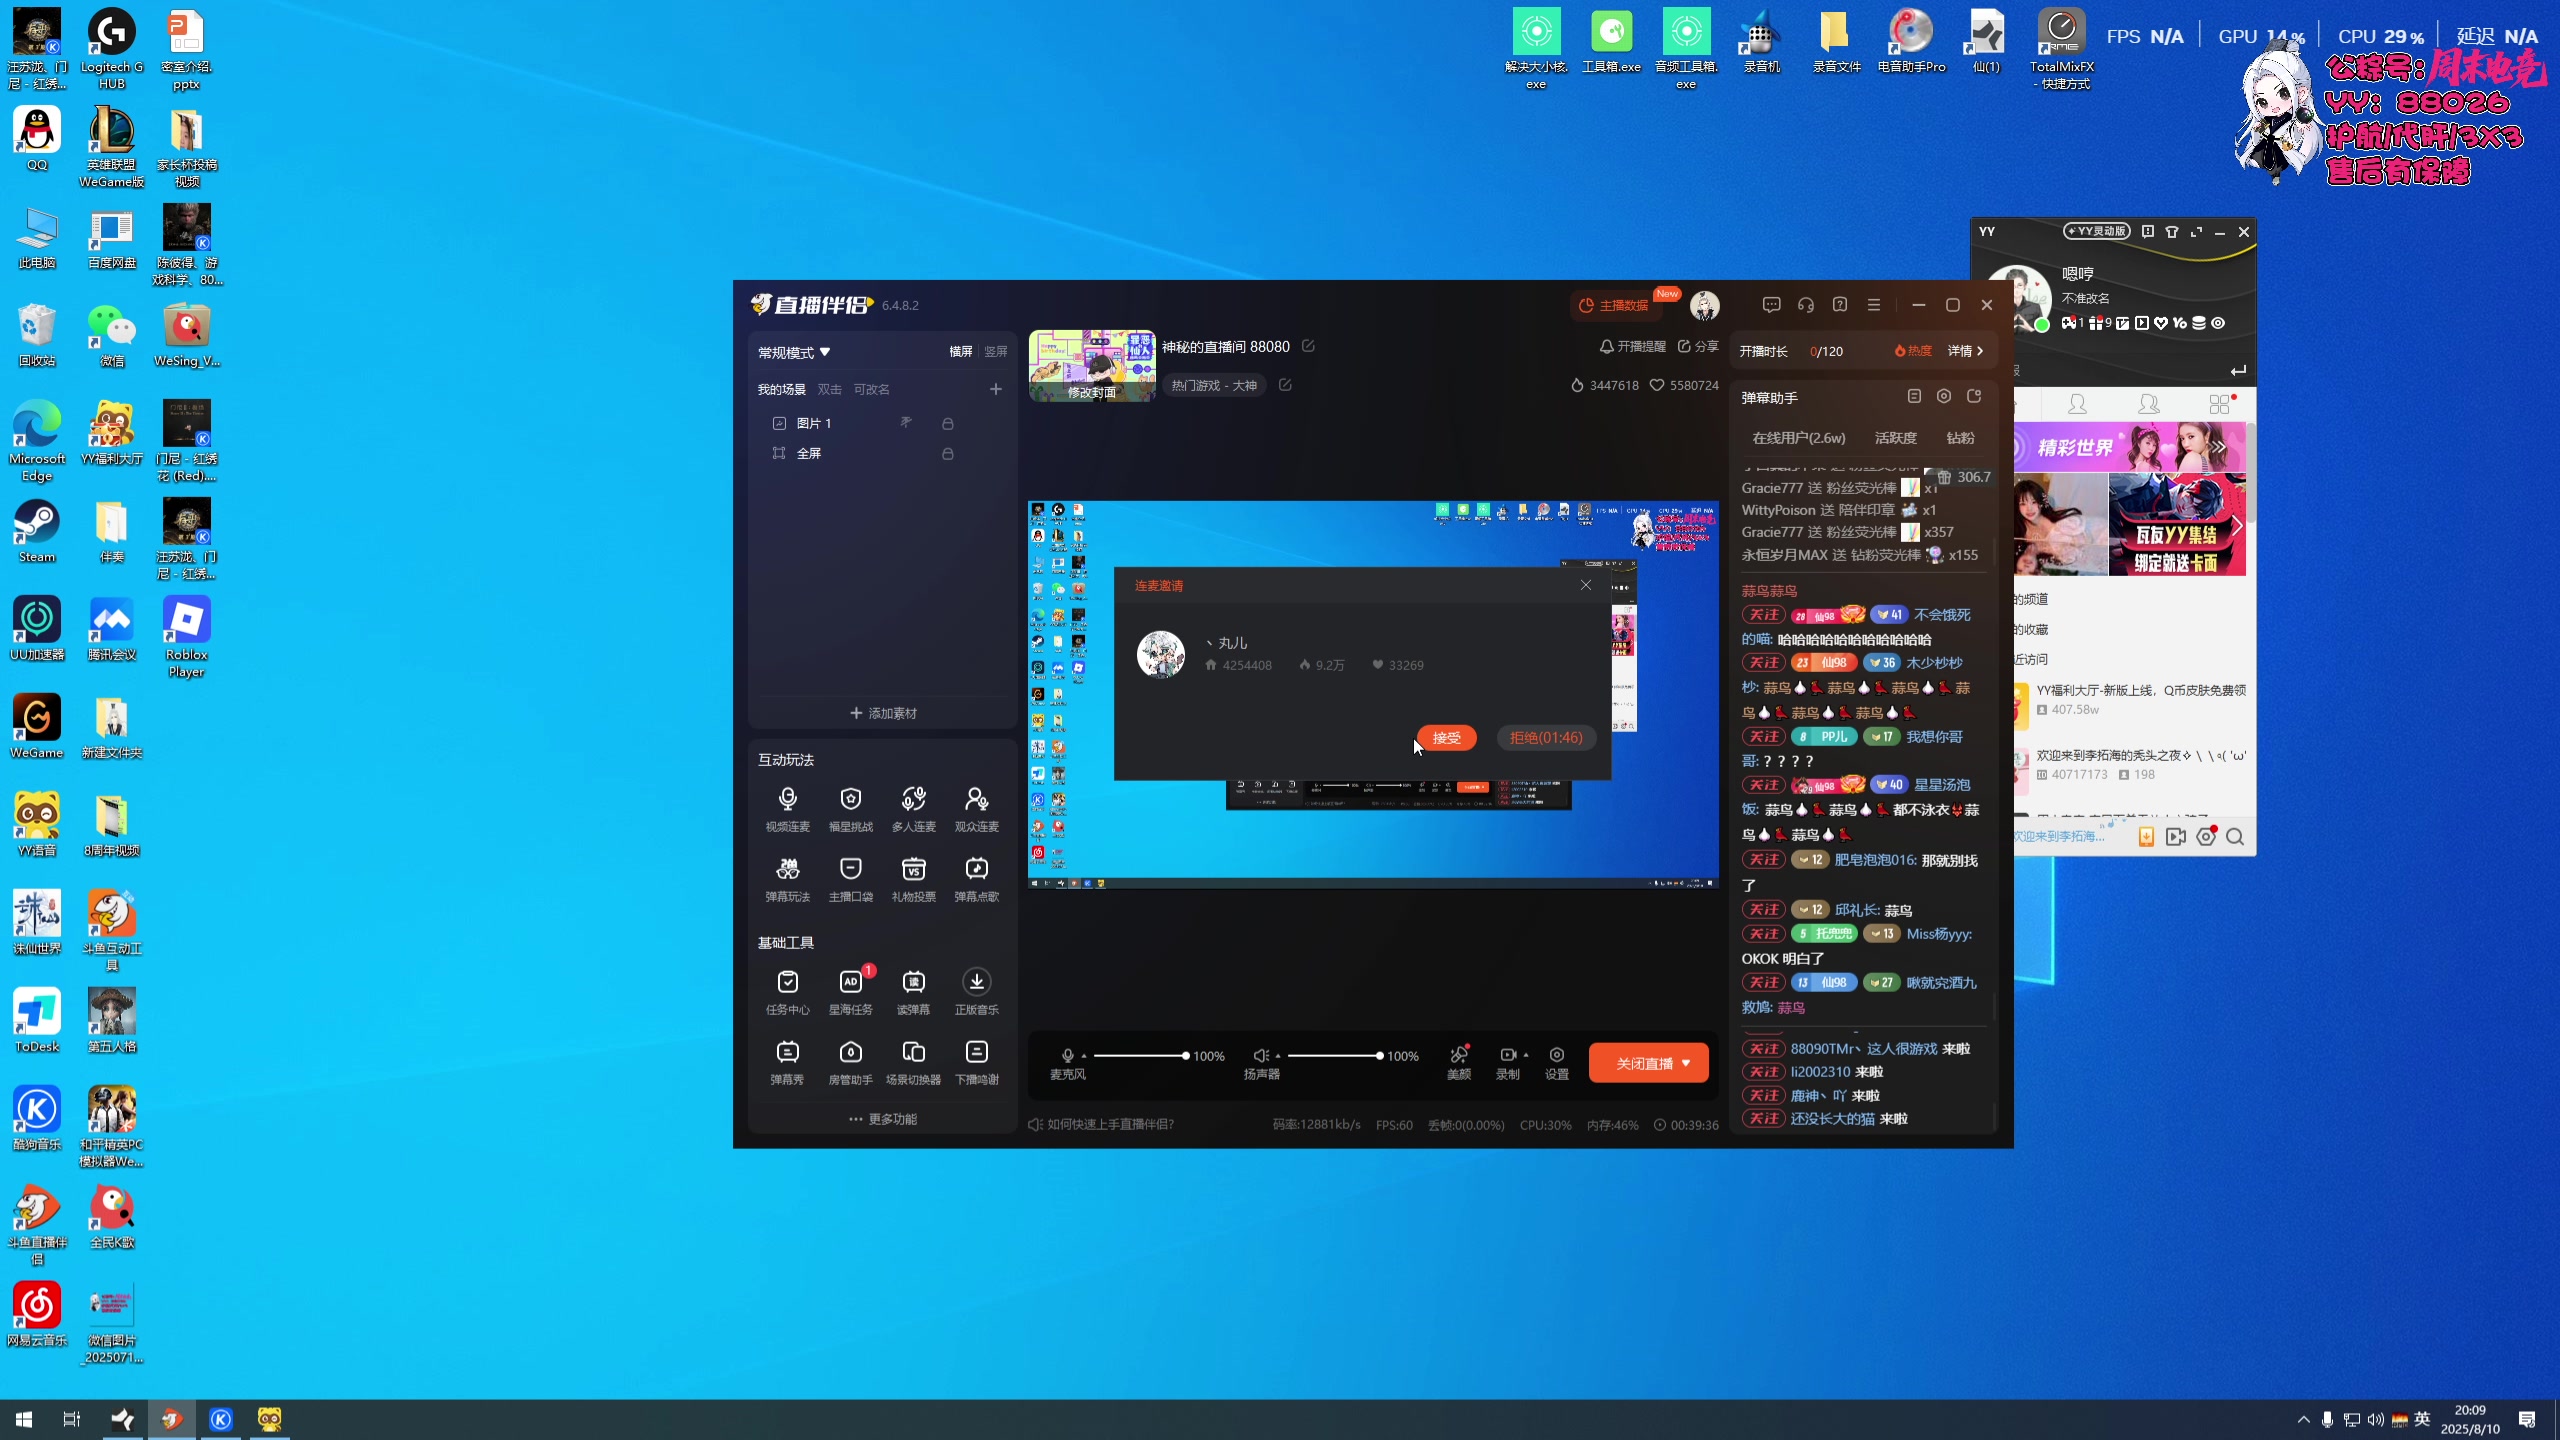Adjust the 扬声器 volume slider

point(1334,1056)
